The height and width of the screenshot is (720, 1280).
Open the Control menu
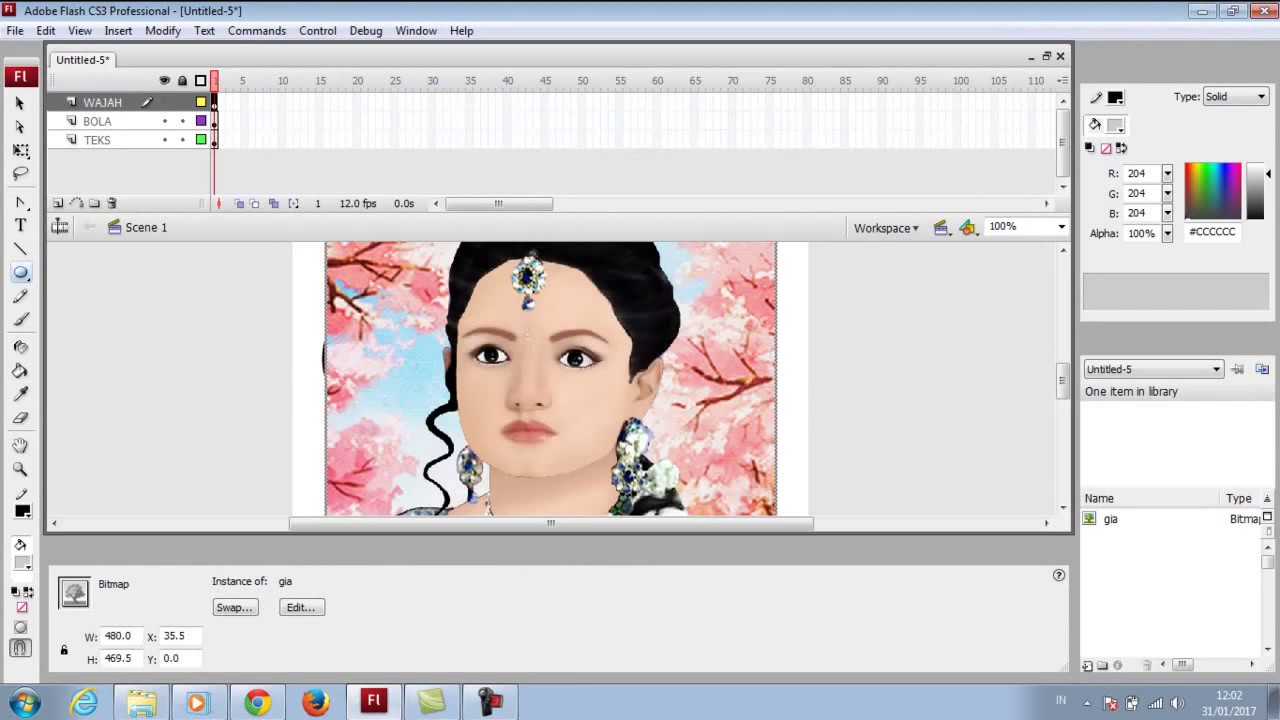pyautogui.click(x=318, y=31)
